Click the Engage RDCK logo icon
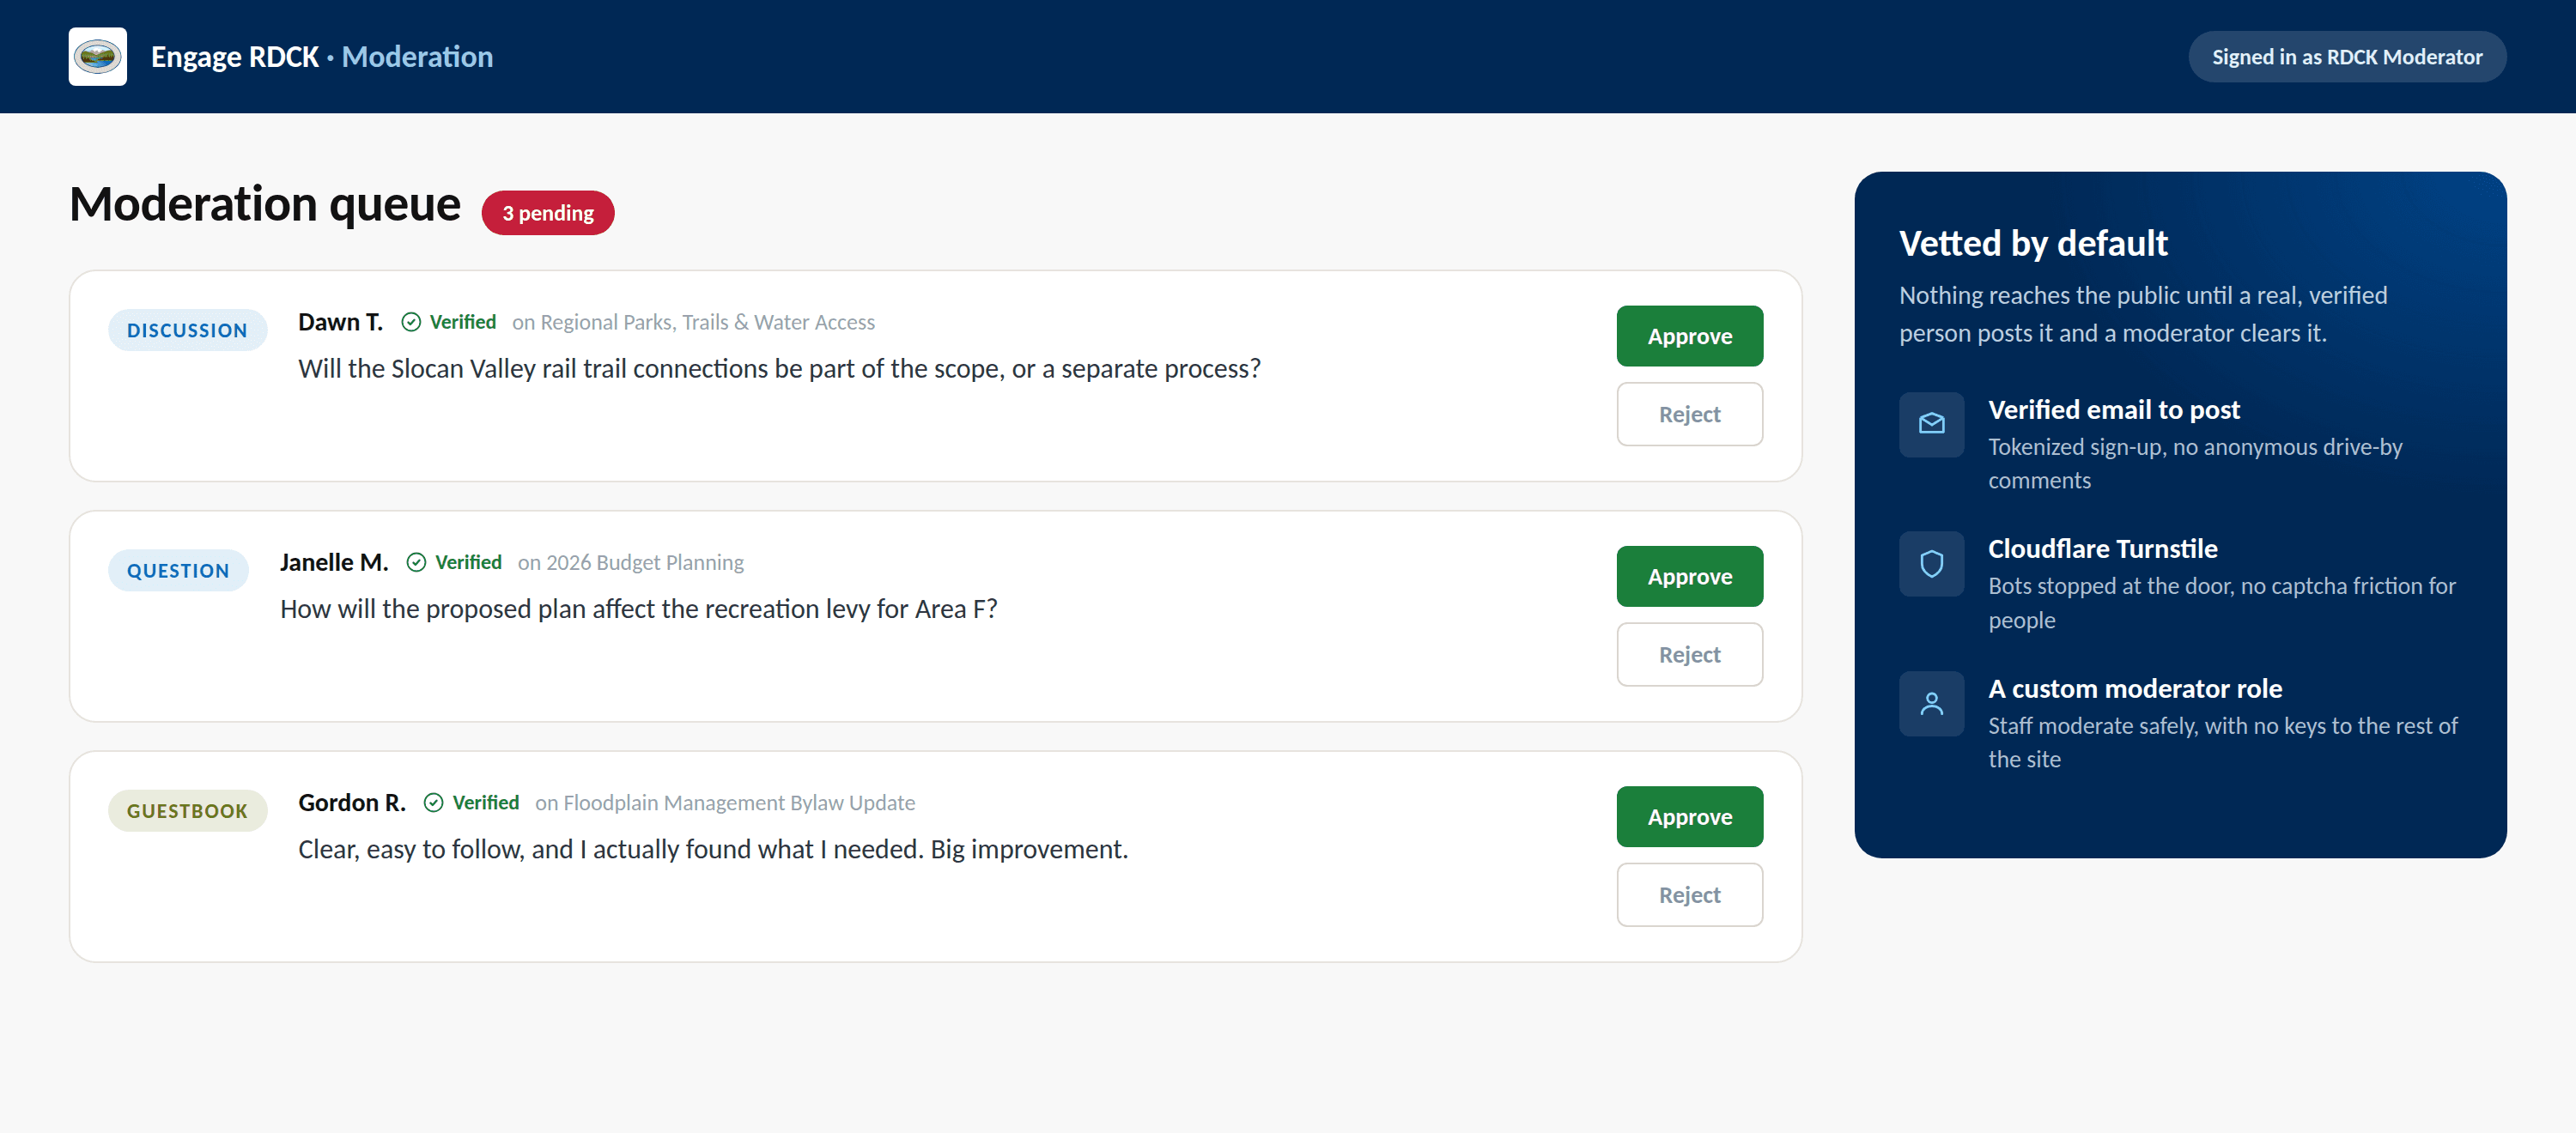The width and height of the screenshot is (2576, 1133). 97,57
